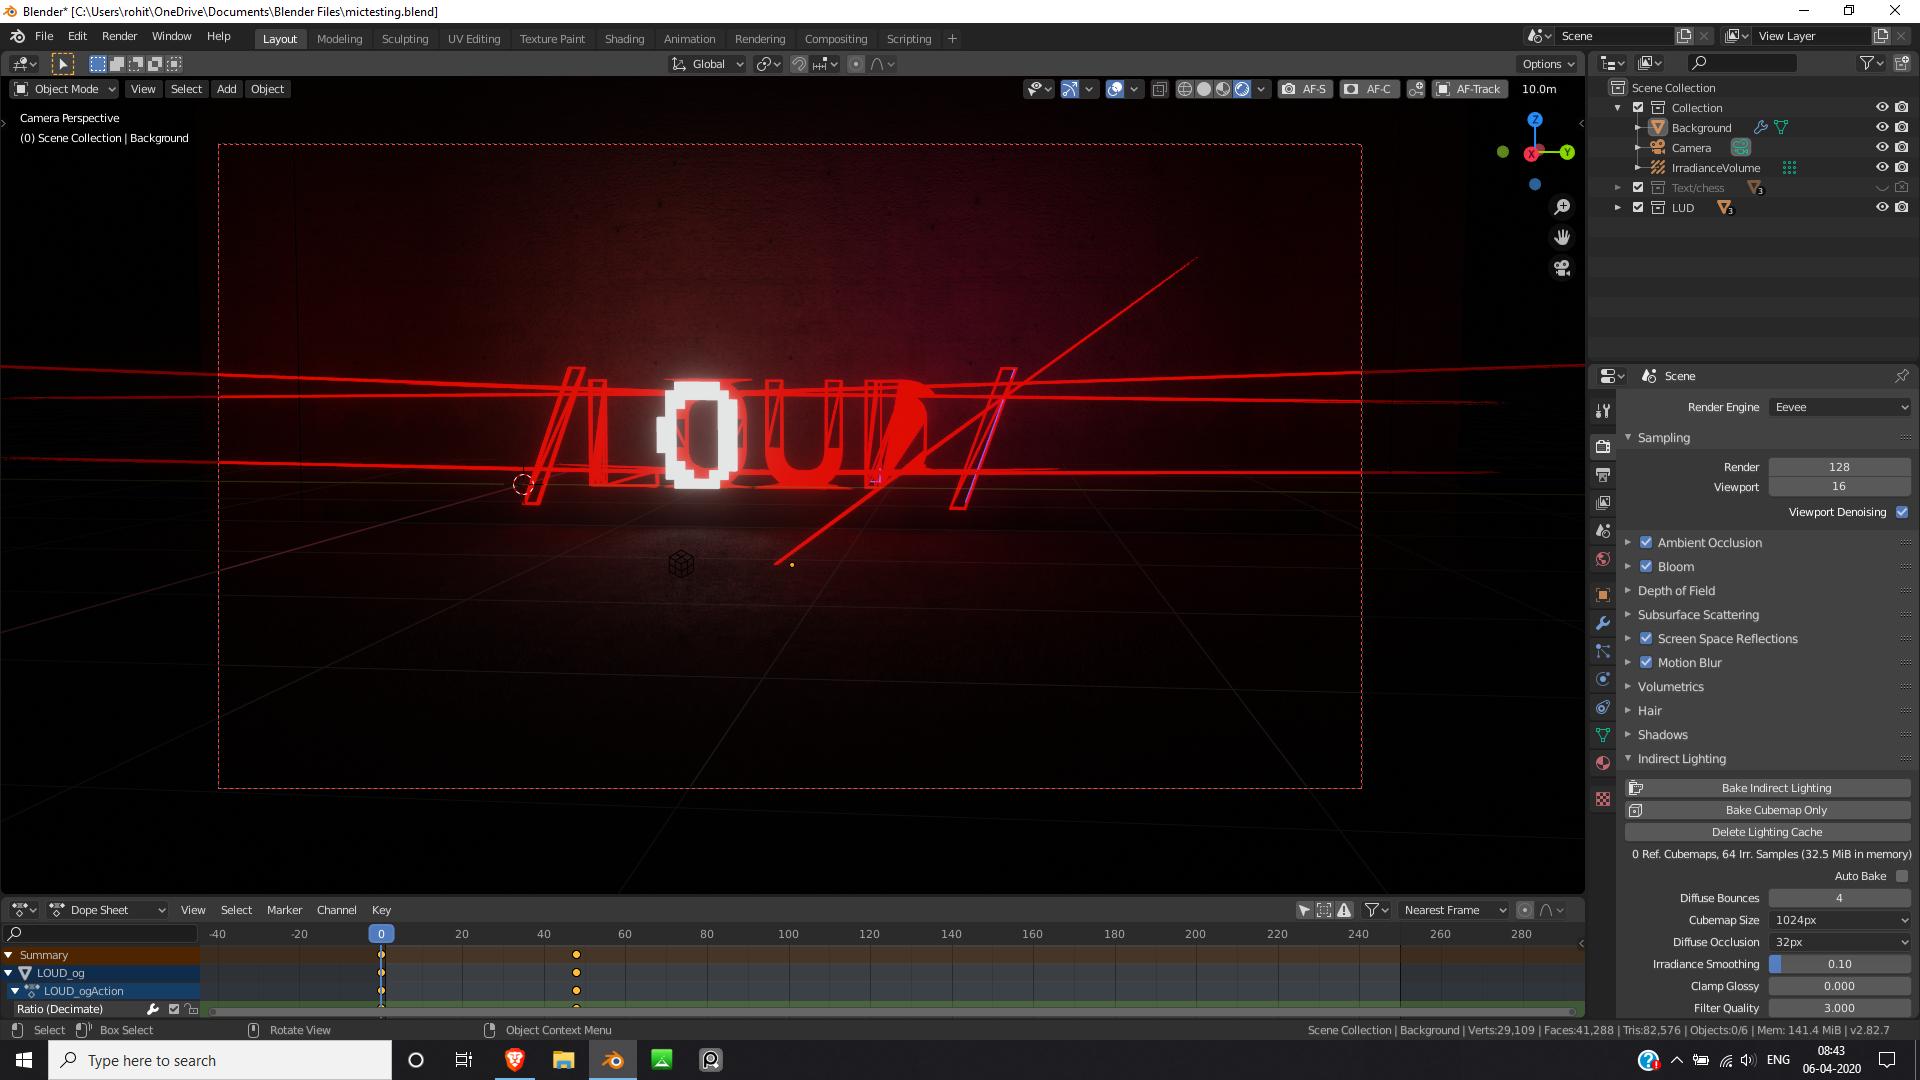Click the Shading menu tab
Image resolution: width=1920 pixels, height=1080 pixels.
coord(622,37)
